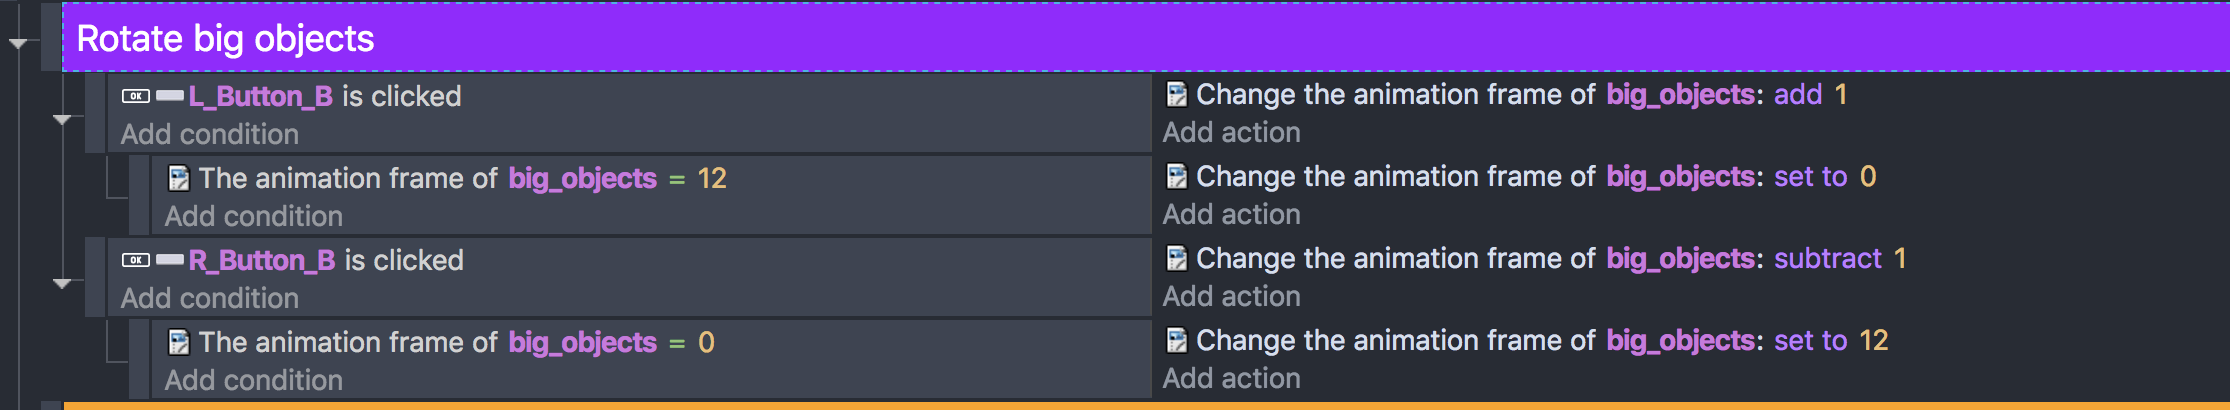Image resolution: width=2230 pixels, height=410 pixels.
Task: Click the button icon beside R_Button_B condition
Action: click(x=136, y=260)
